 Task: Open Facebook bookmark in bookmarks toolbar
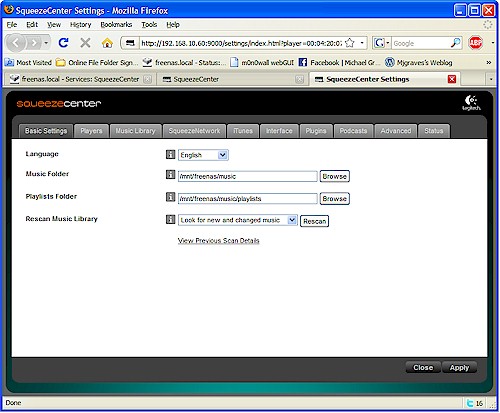(339, 62)
